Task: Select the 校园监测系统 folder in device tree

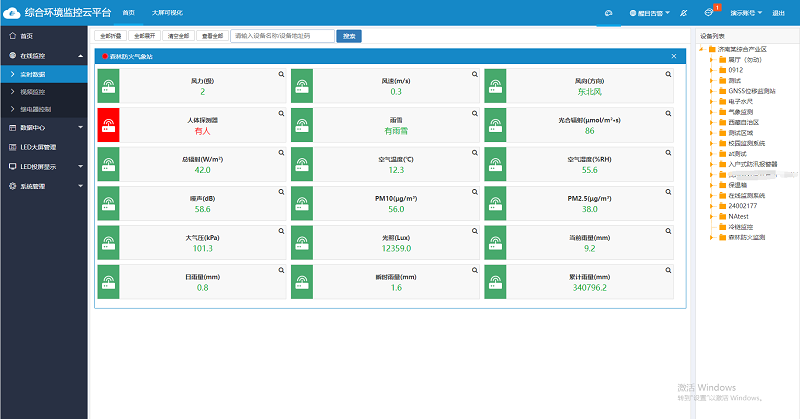Action: (x=746, y=143)
